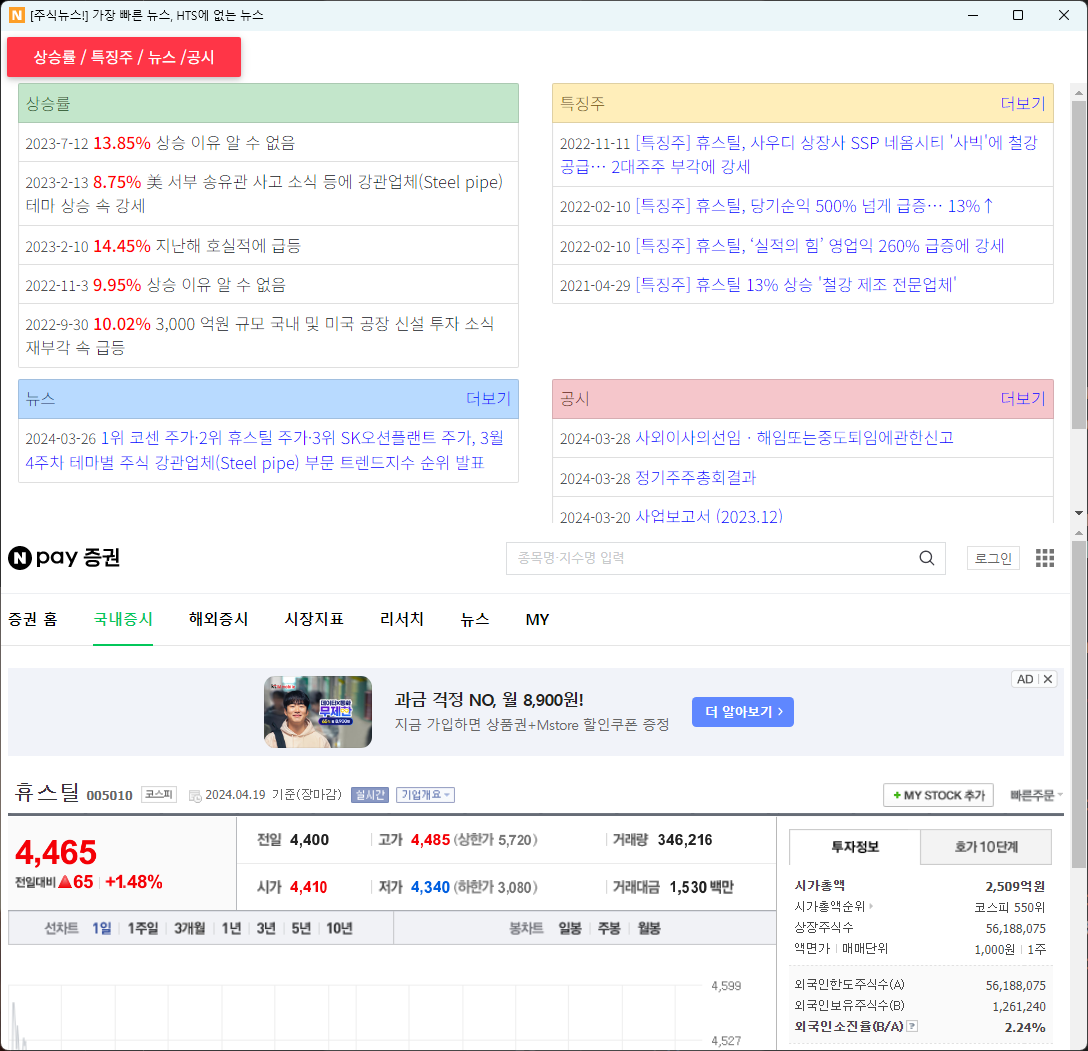
Task: Expand the 빠른주문 dropdown
Action: tap(1037, 796)
